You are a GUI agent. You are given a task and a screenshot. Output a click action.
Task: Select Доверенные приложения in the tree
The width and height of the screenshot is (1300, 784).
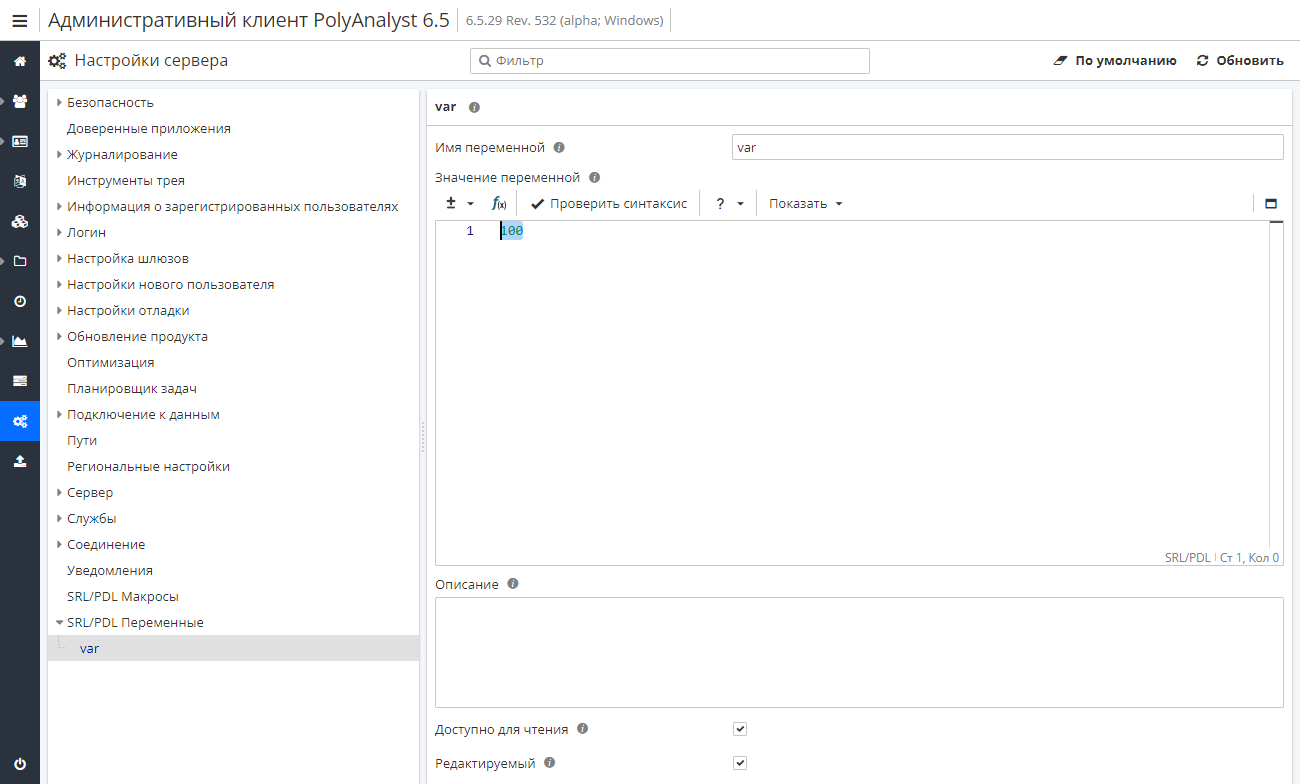coord(149,128)
